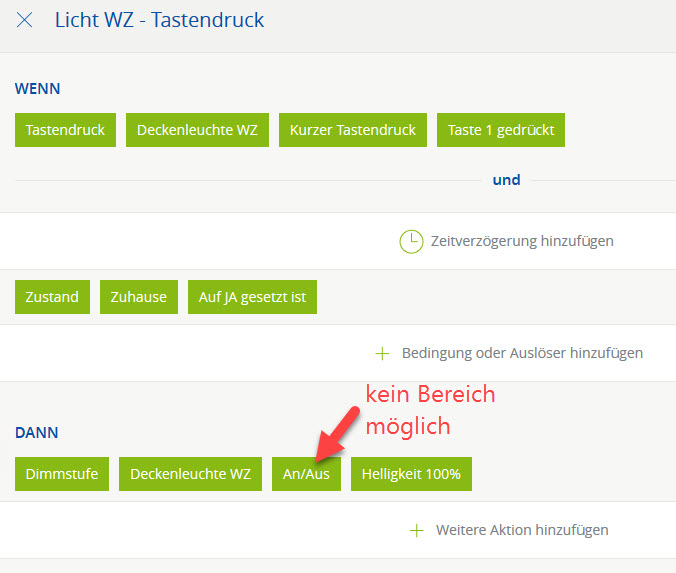The height and width of the screenshot is (573, 676).
Task: Open Deckenleuchte WZ device in DANN section
Action: (x=190, y=474)
